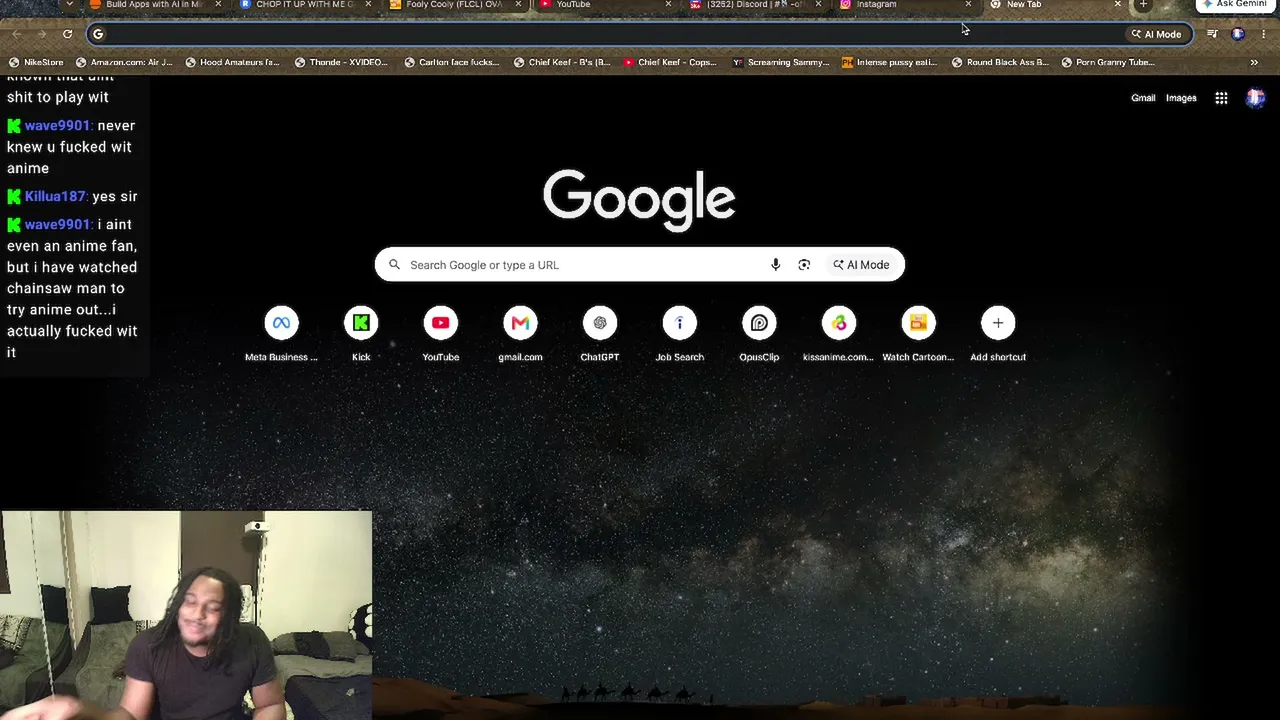
Task: Click the Killua187 username in chat
Action: click(x=54, y=196)
